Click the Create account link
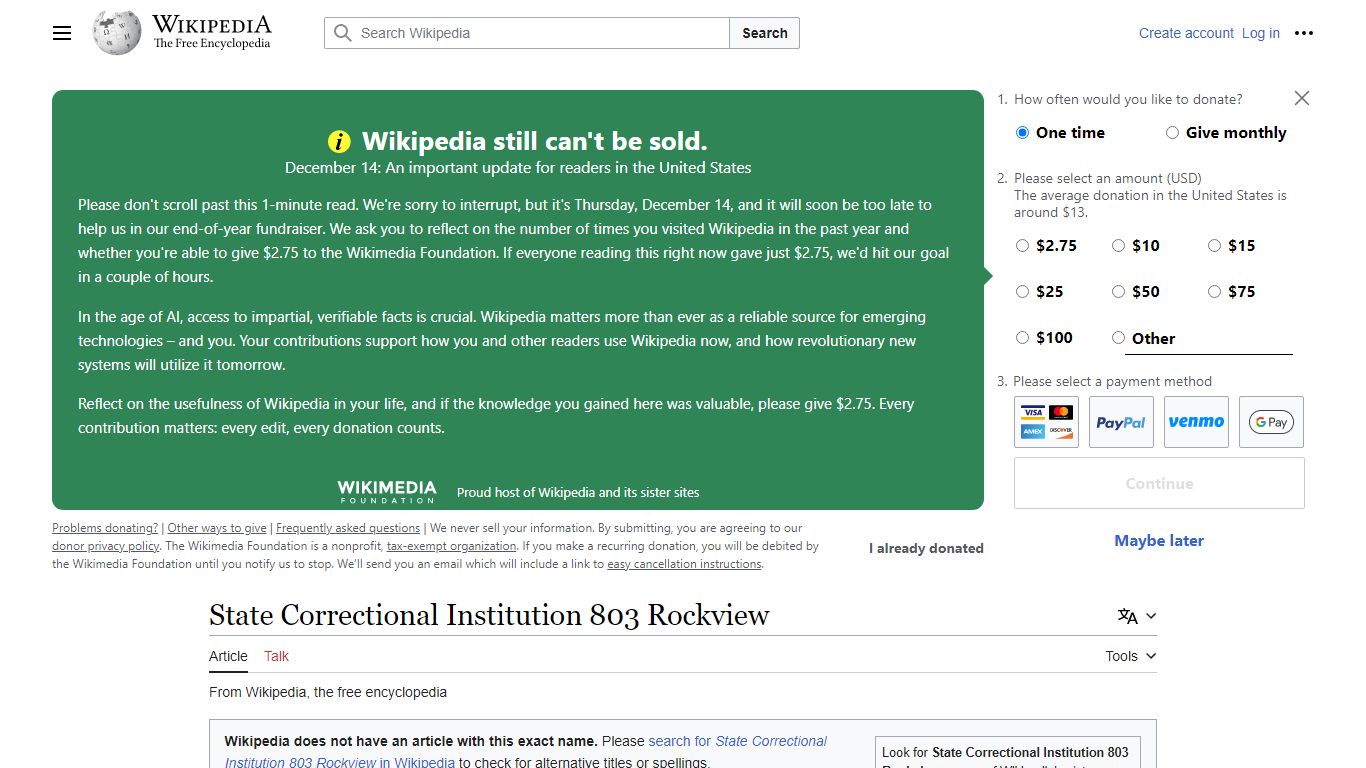Screen dimensions: 1366x768 pos(1186,33)
